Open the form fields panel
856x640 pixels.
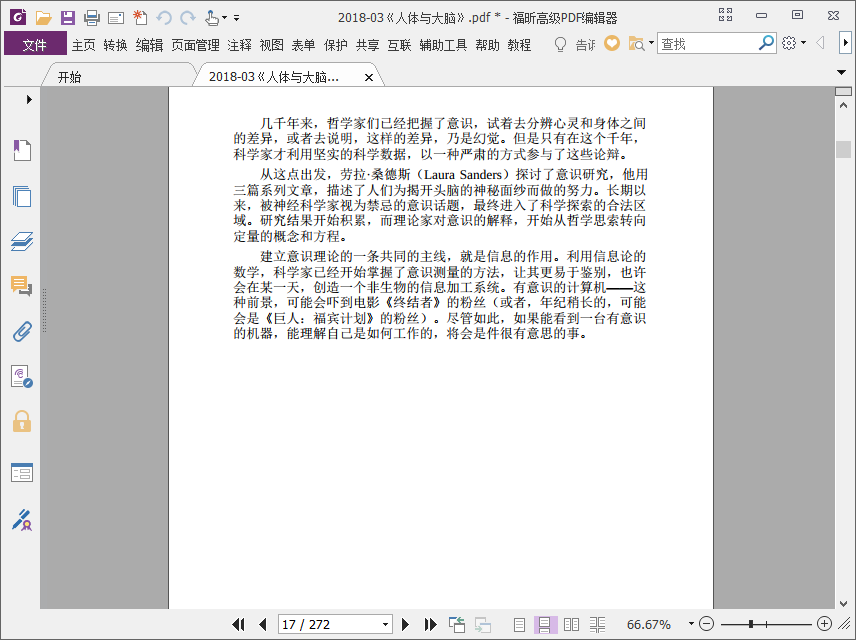22,472
